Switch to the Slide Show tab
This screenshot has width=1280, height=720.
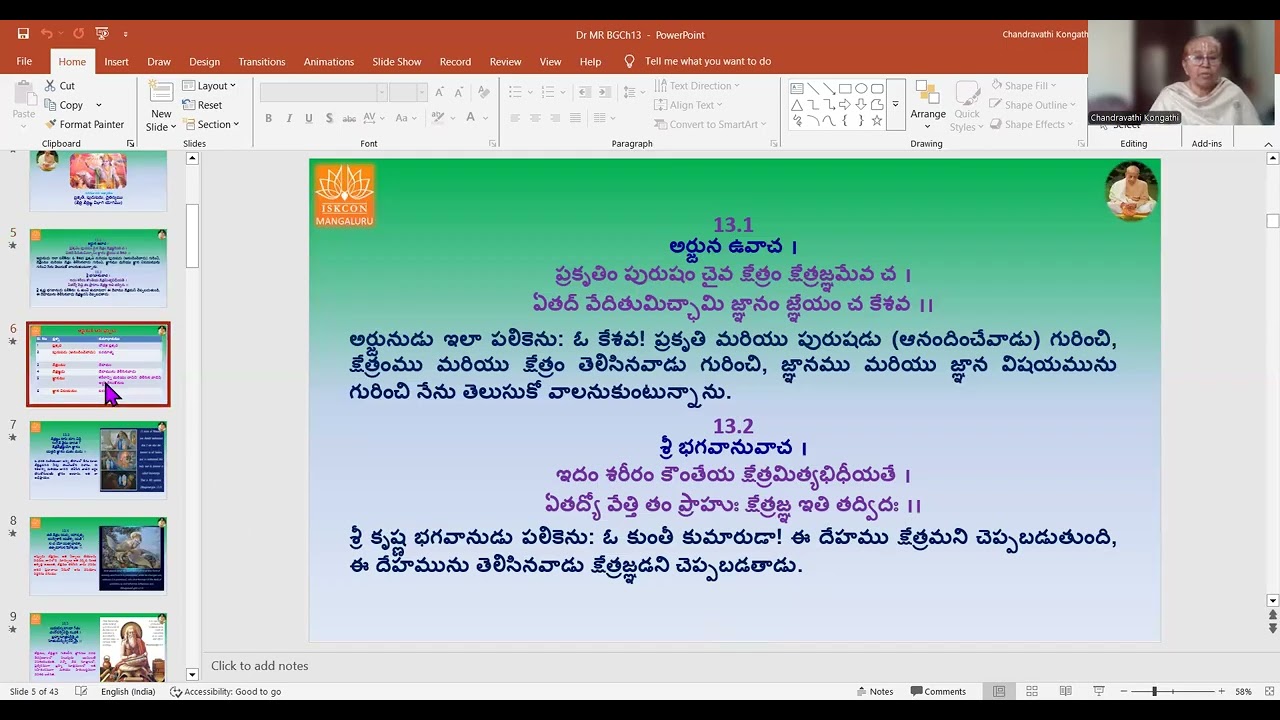[x=397, y=61]
